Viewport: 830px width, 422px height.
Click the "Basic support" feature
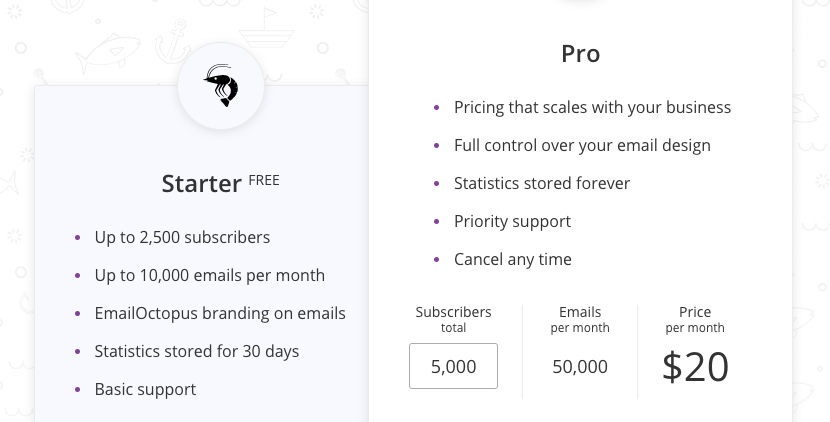tap(145, 389)
